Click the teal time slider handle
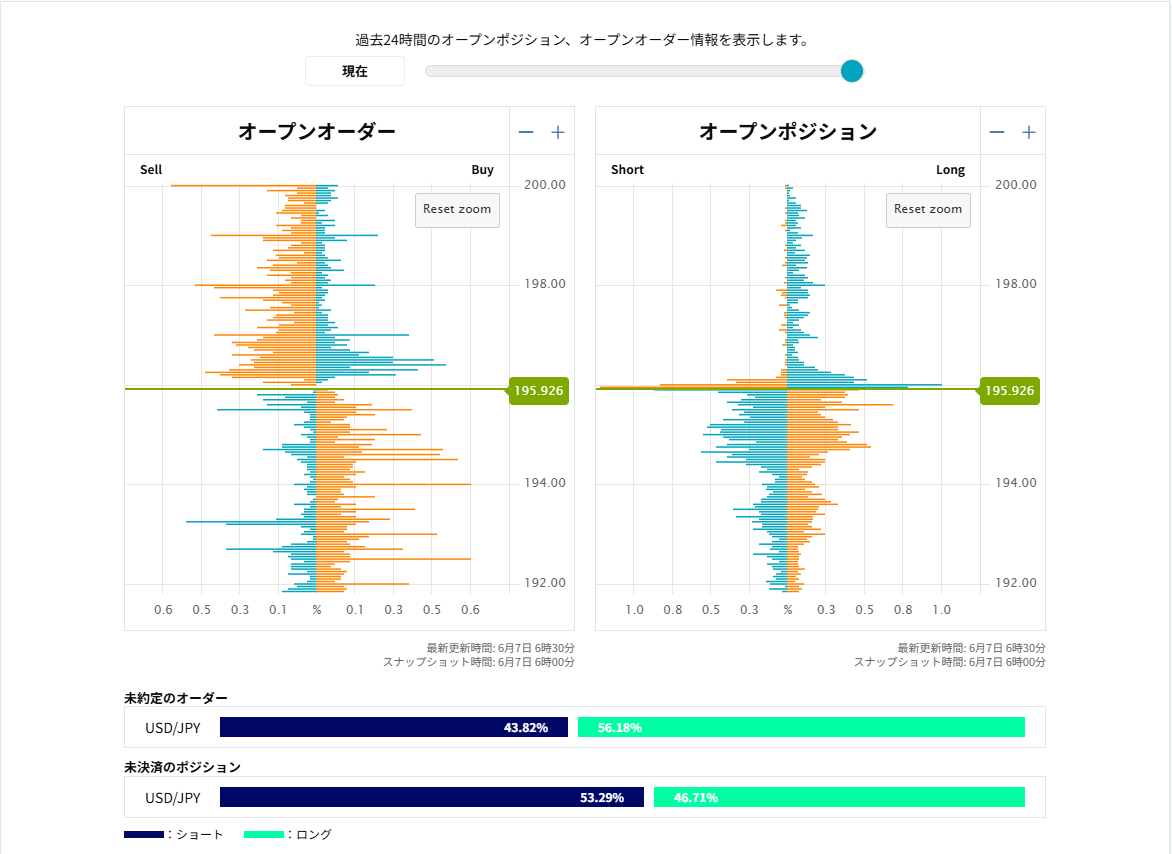Viewport: 1172px width, 854px height. [x=851, y=71]
